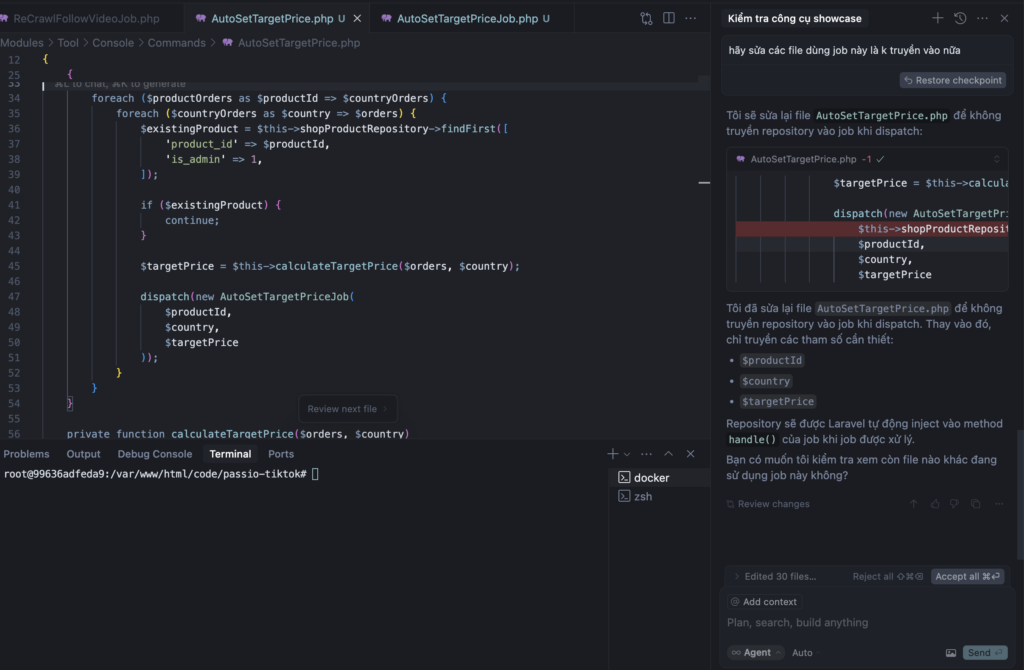Open the source control compare changes icon
Screen dimensions: 1024x670
point(646,18)
